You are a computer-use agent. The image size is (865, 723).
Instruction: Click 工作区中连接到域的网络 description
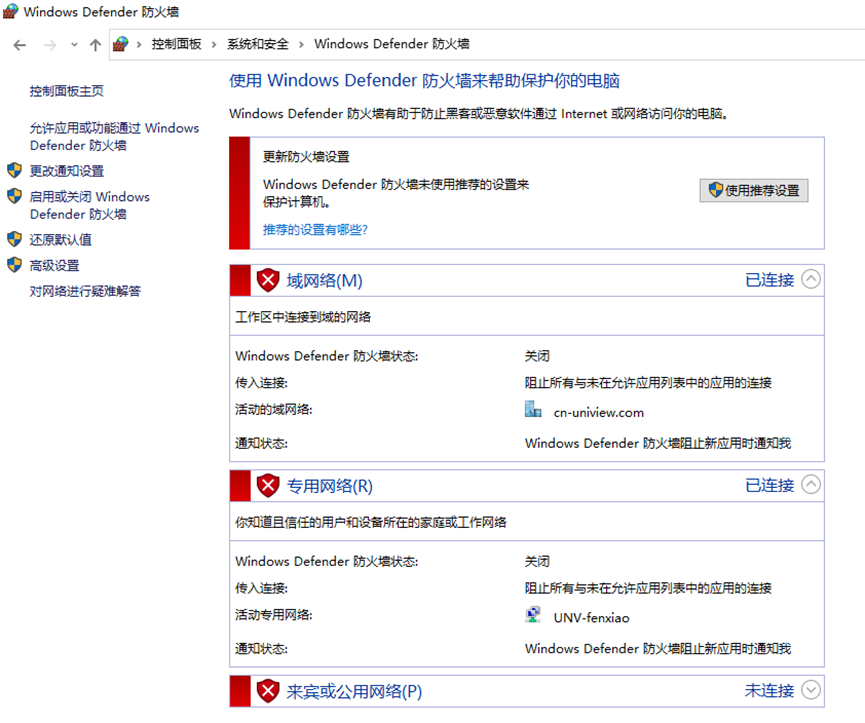[303, 317]
